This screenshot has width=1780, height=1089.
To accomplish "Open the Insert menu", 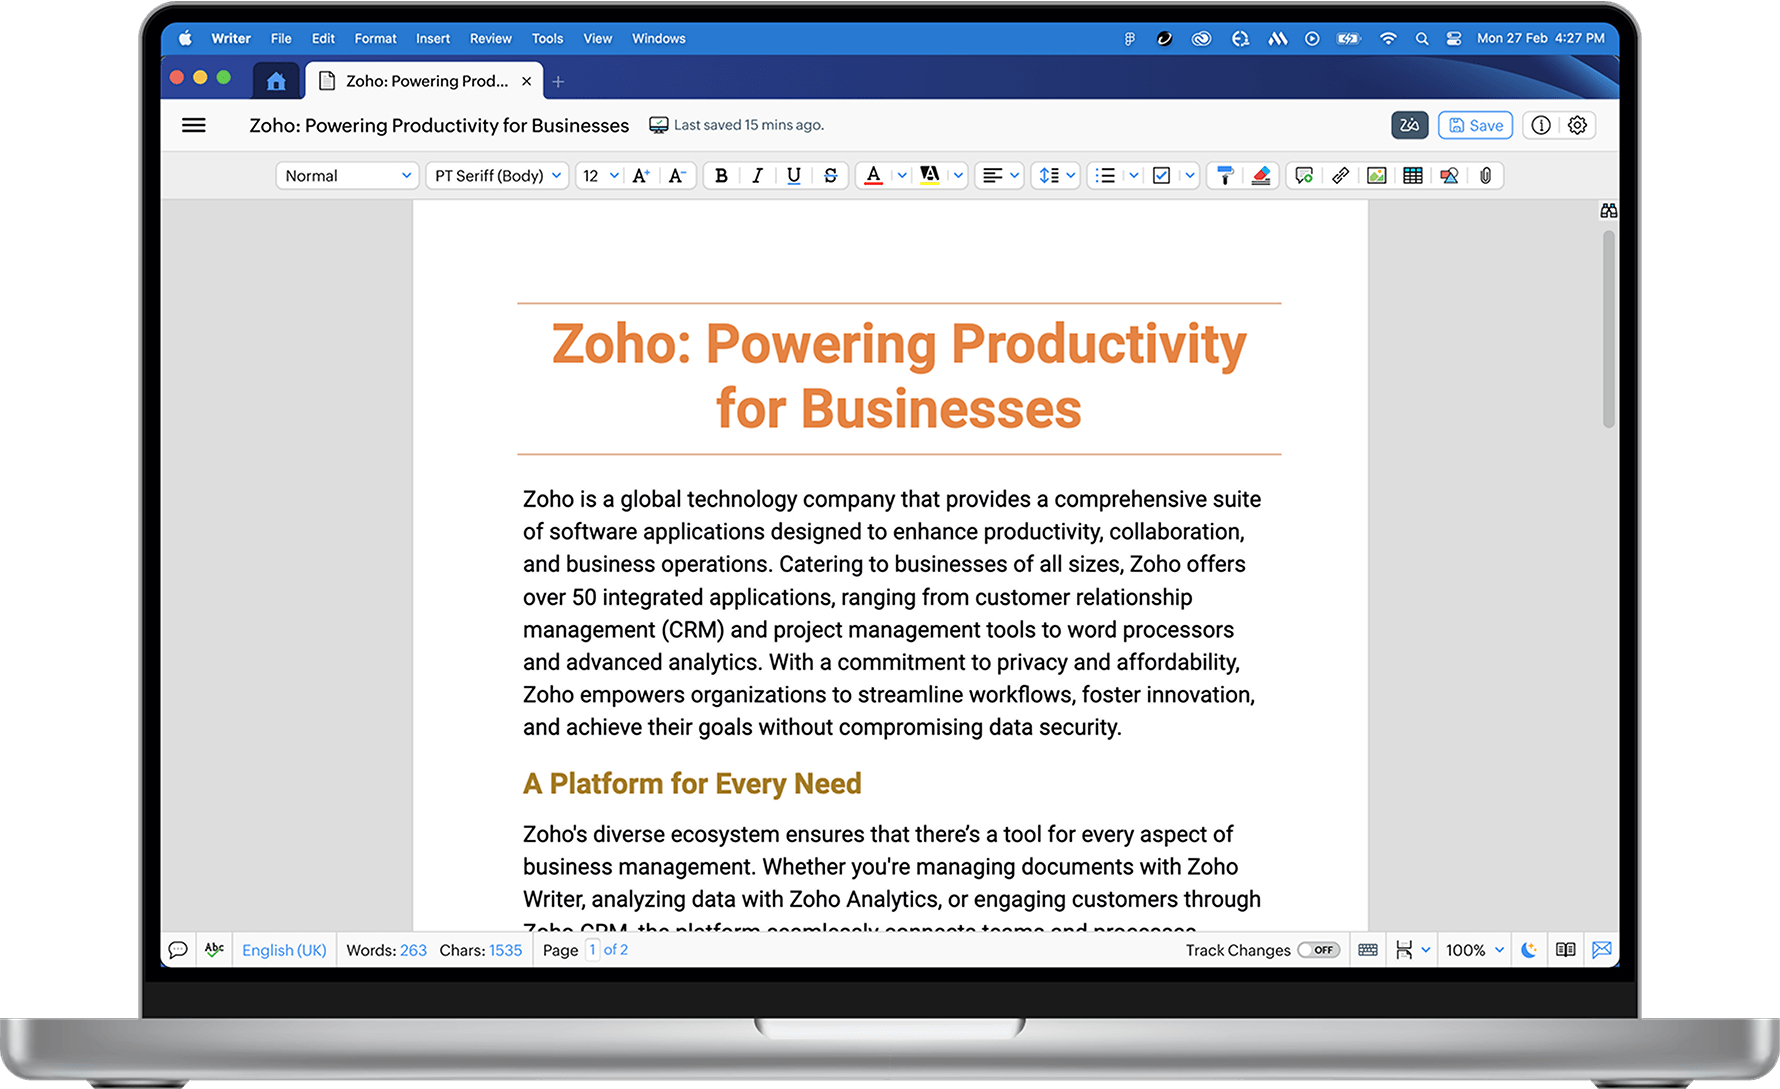I will tap(433, 39).
